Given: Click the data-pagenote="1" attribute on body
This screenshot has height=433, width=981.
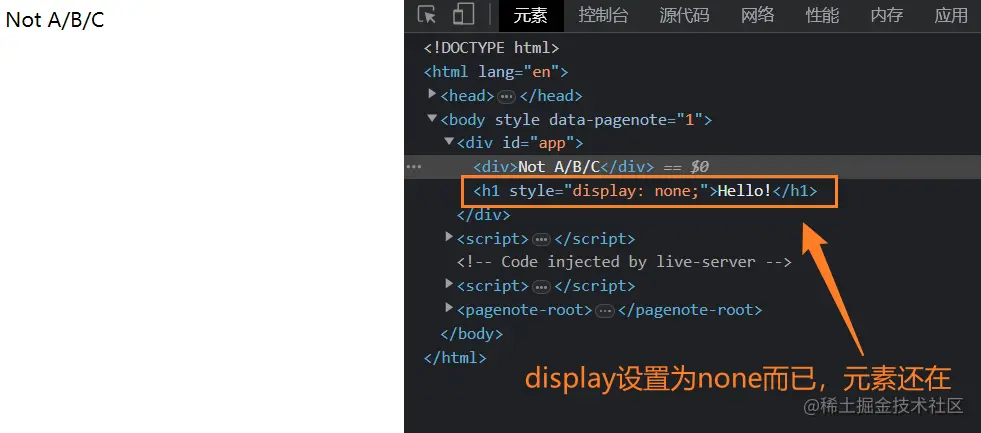Looking at the screenshot, I should (x=626, y=120).
